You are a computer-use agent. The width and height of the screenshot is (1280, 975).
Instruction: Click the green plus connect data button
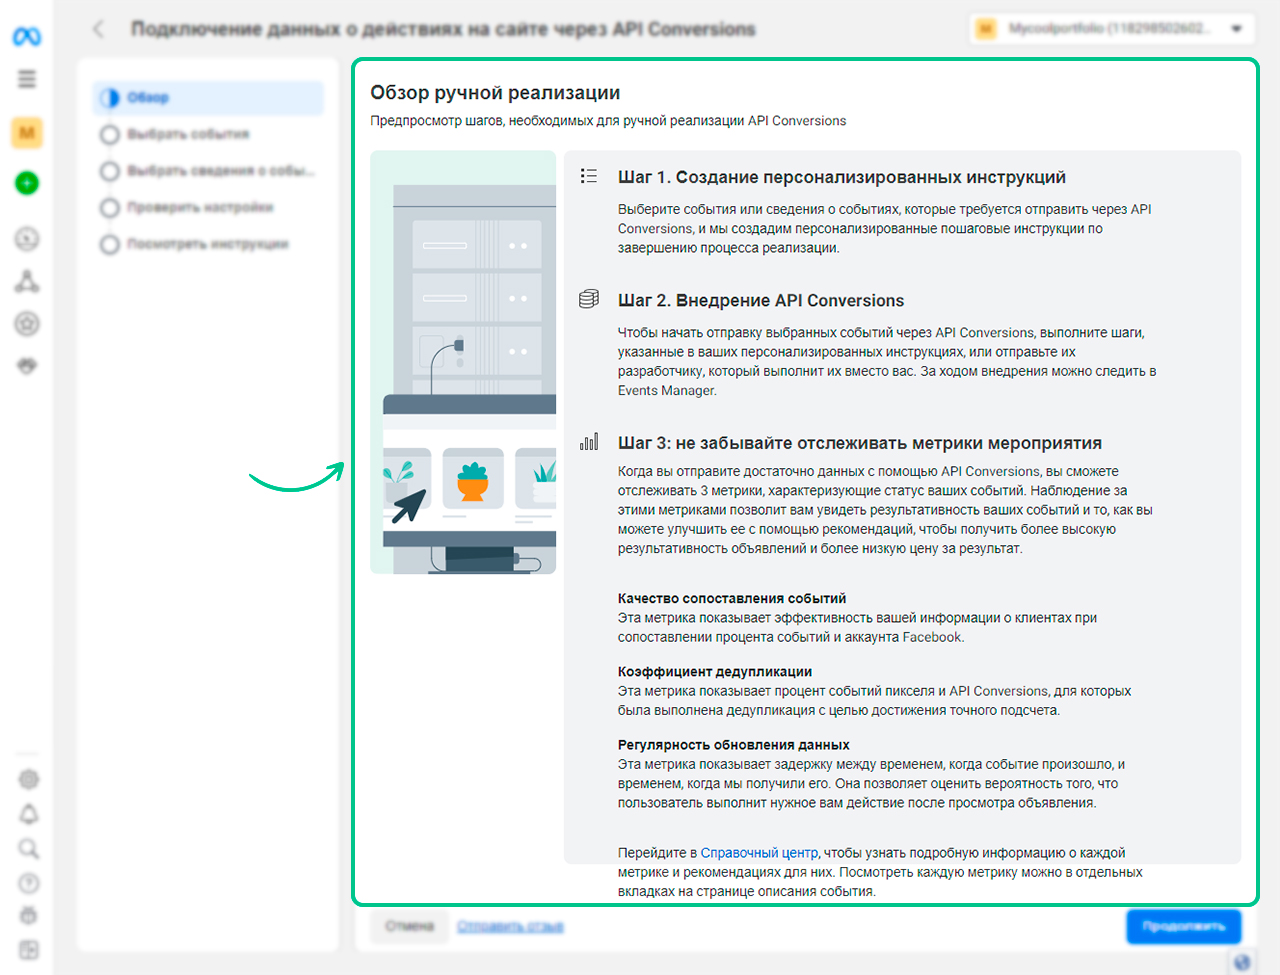[x=27, y=183]
